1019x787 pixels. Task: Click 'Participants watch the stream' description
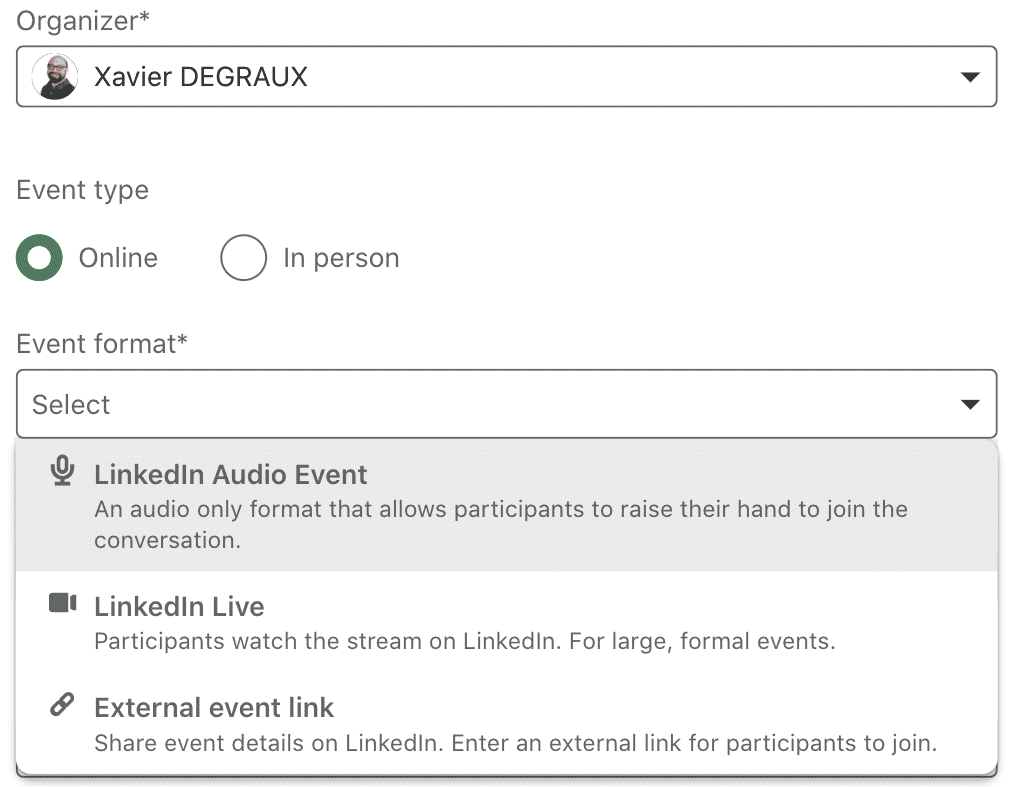[464, 641]
